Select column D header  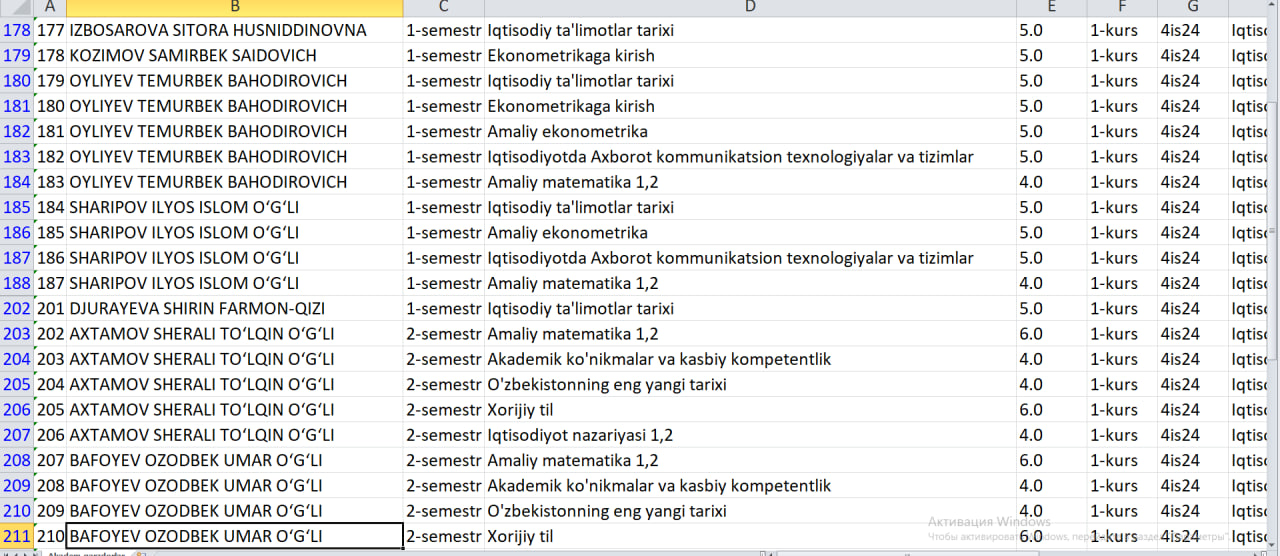pyautogui.click(x=750, y=8)
